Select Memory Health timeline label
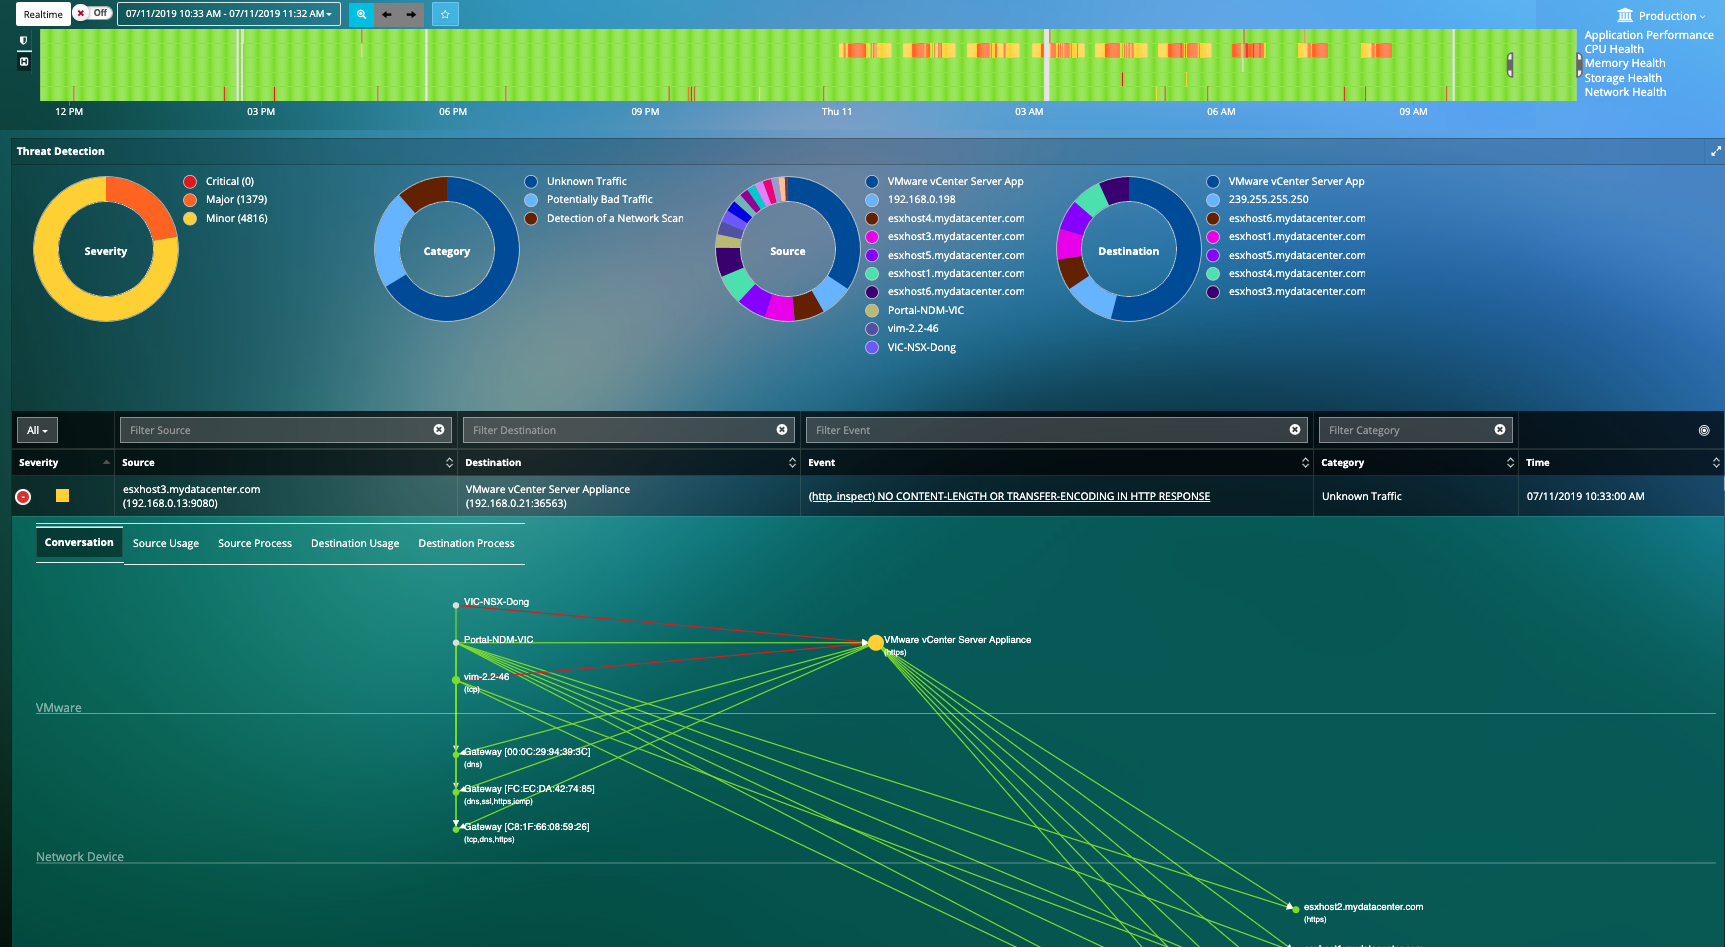 point(1625,63)
